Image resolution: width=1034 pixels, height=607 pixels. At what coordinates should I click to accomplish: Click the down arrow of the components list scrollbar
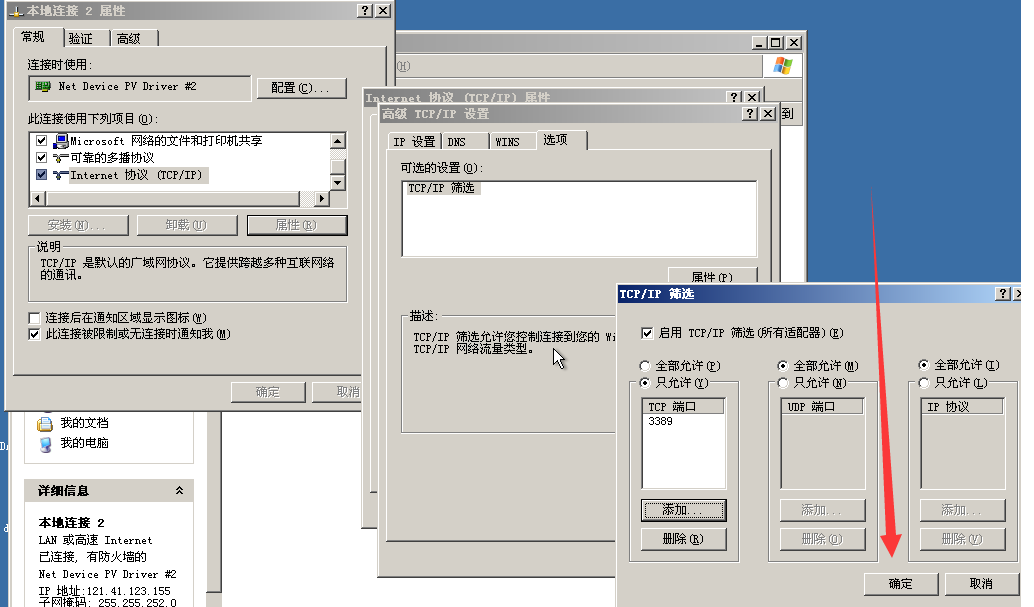coord(337,183)
